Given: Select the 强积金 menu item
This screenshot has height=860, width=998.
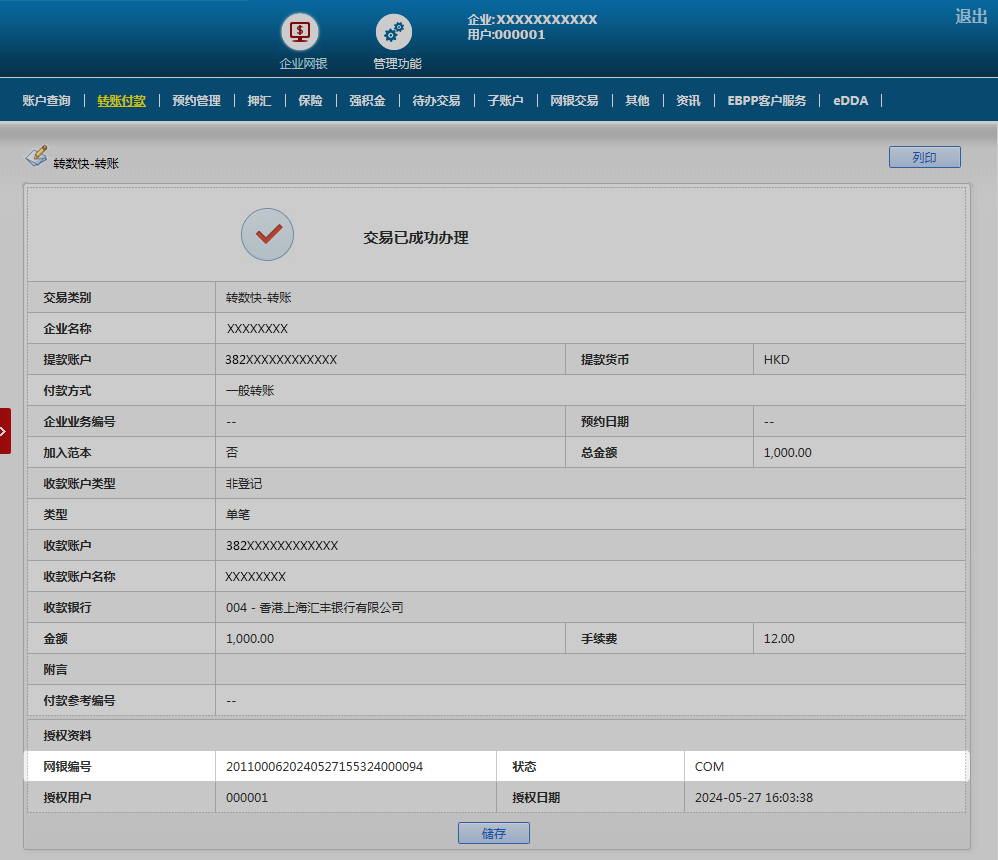Looking at the screenshot, I should pyautogui.click(x=367, y=101).
